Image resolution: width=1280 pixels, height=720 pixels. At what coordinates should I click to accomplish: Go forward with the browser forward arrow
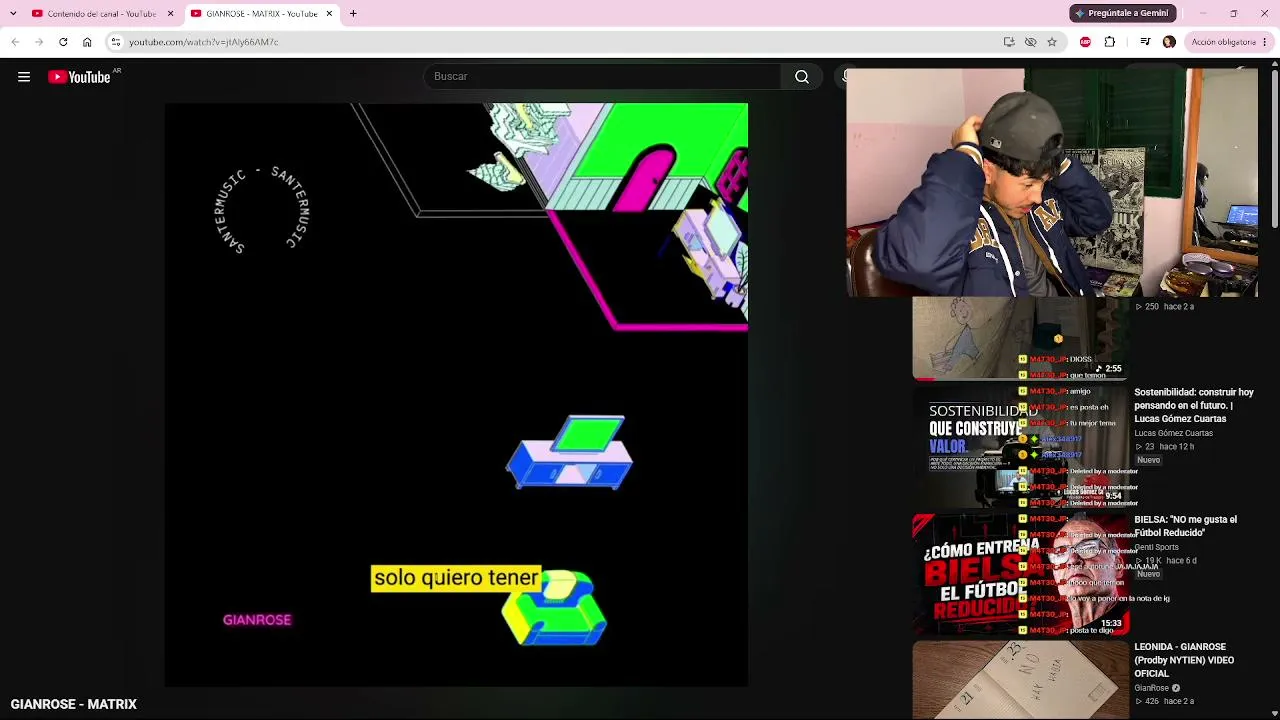pos(39,42)
